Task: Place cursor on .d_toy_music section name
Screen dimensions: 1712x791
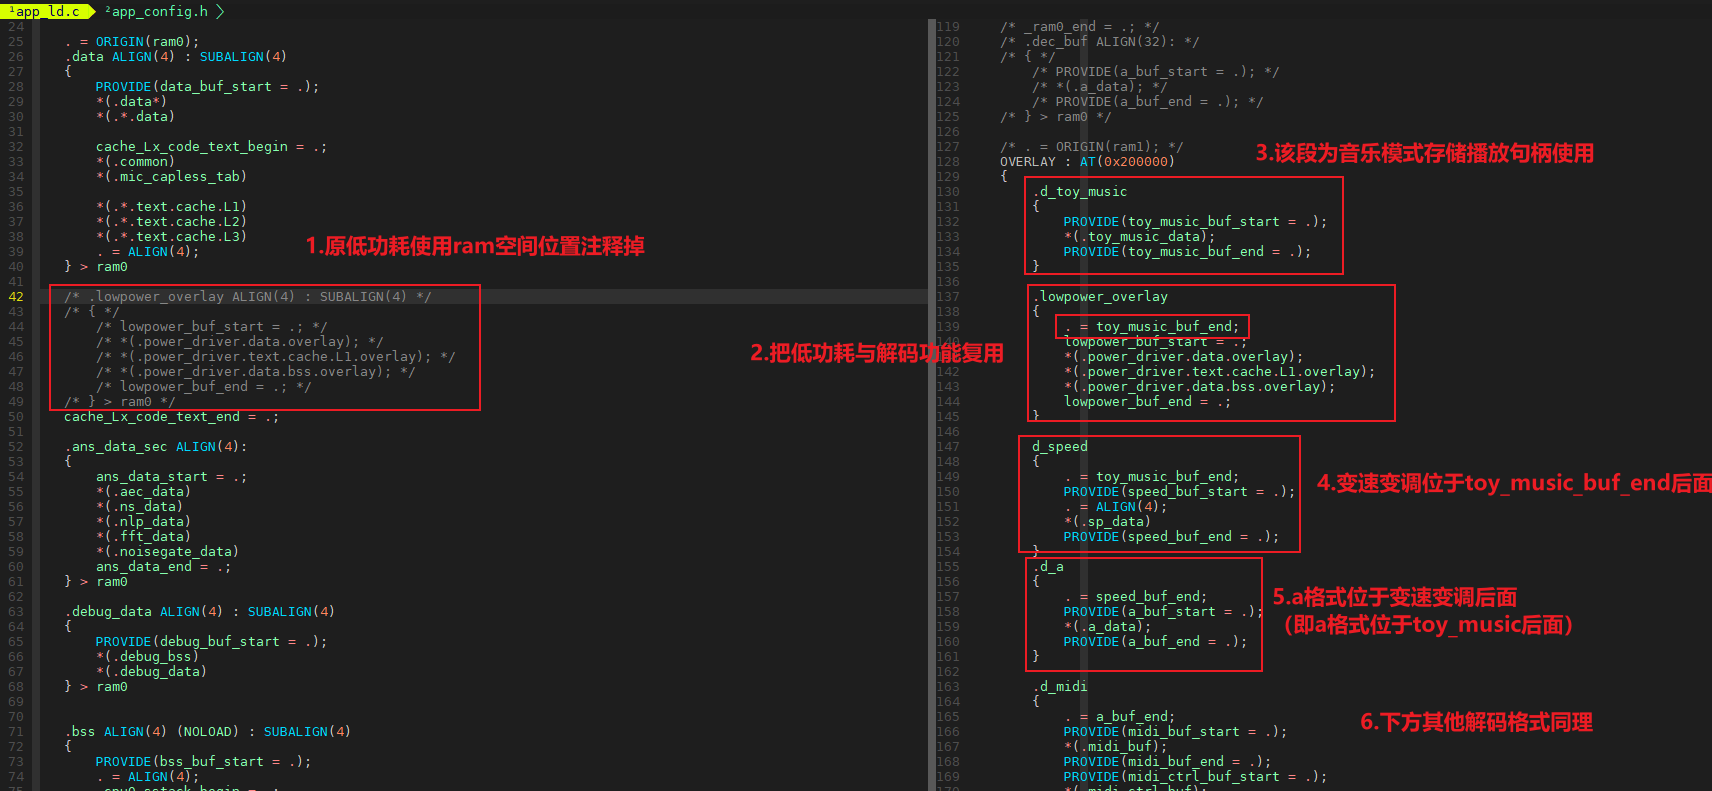Action: [x=1080, y=191]
